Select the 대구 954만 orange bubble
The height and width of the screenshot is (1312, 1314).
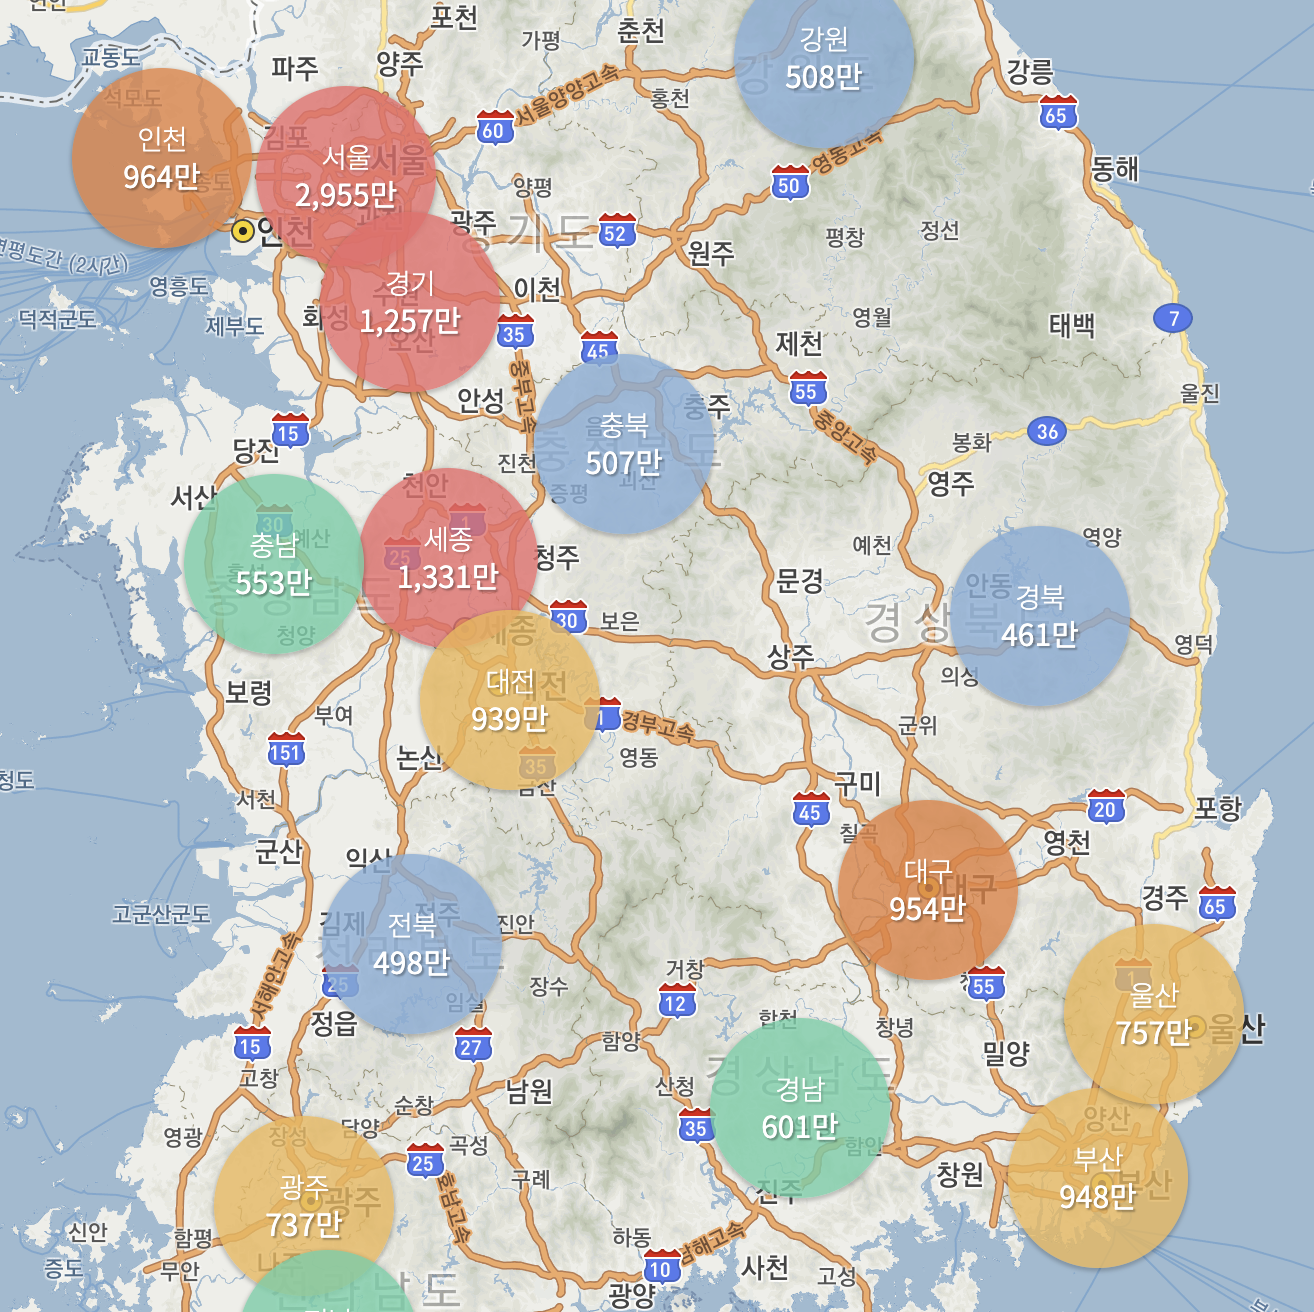coord(928,890)
